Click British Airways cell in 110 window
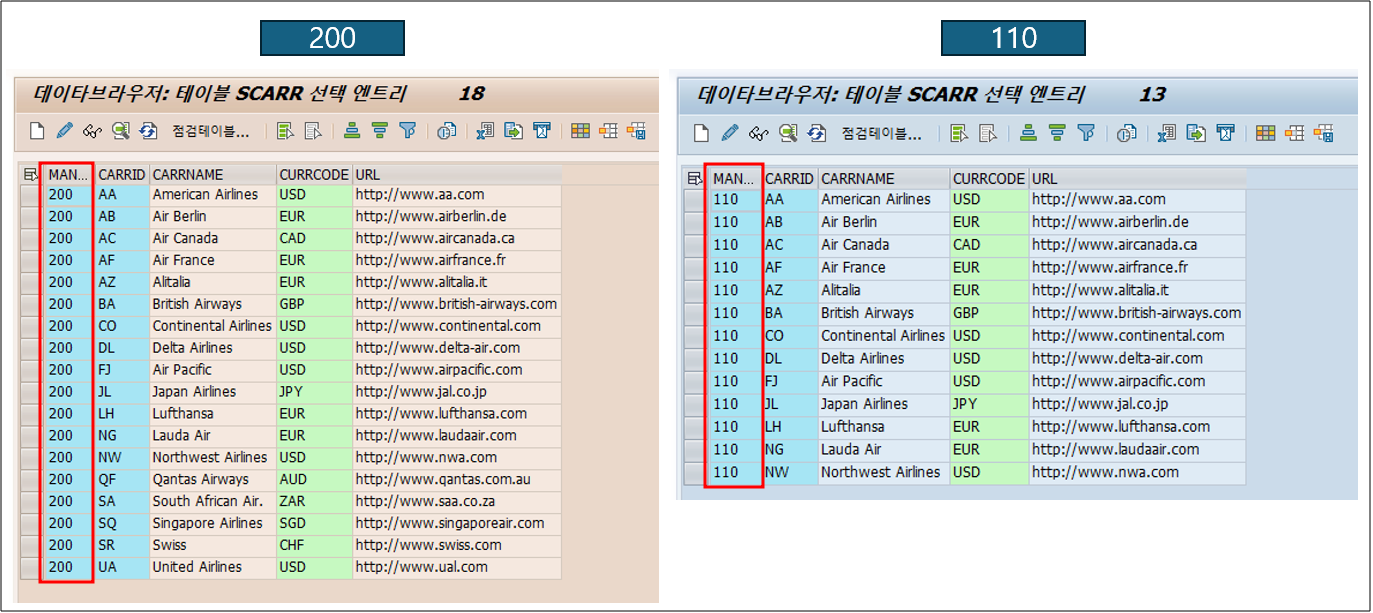The image size is (1373, 613). [884, 313]
